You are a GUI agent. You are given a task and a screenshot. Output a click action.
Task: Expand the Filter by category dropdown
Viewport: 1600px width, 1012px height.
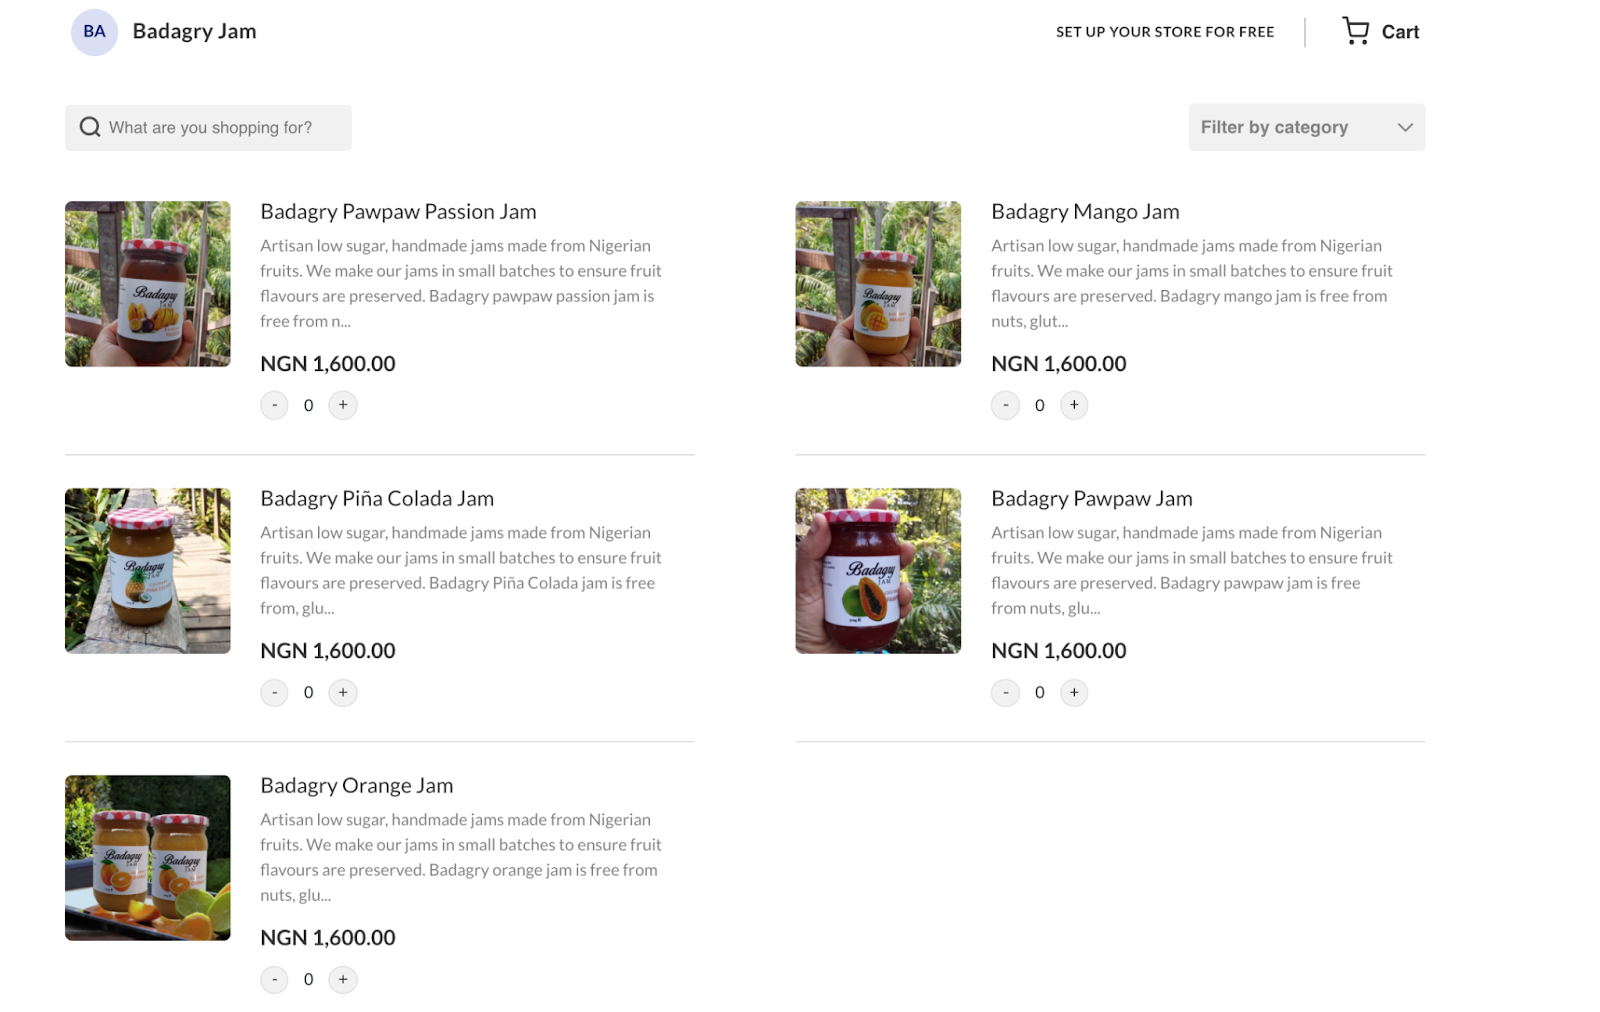(1306, 127)
